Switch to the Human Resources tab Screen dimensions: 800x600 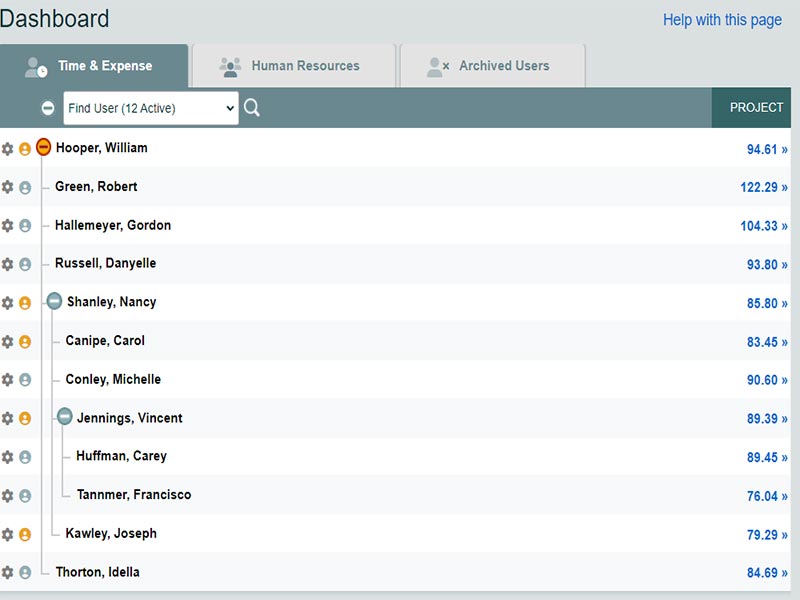294,66
